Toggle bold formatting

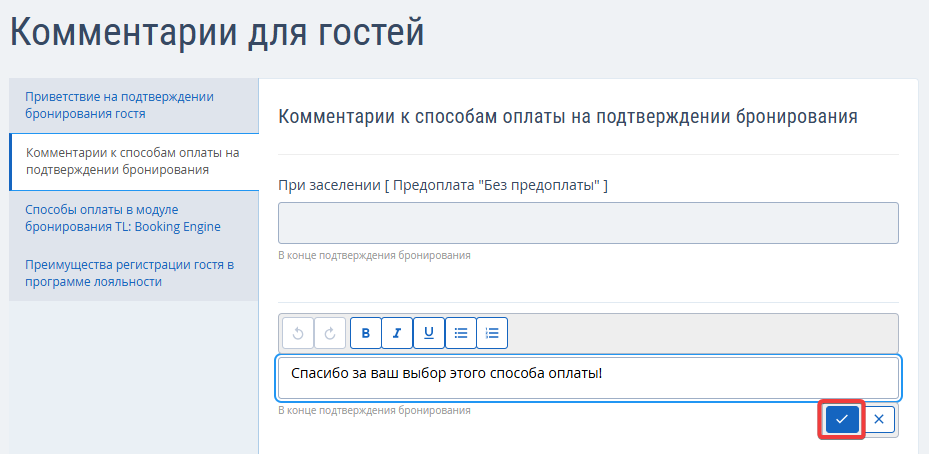[x=366, y=333]
